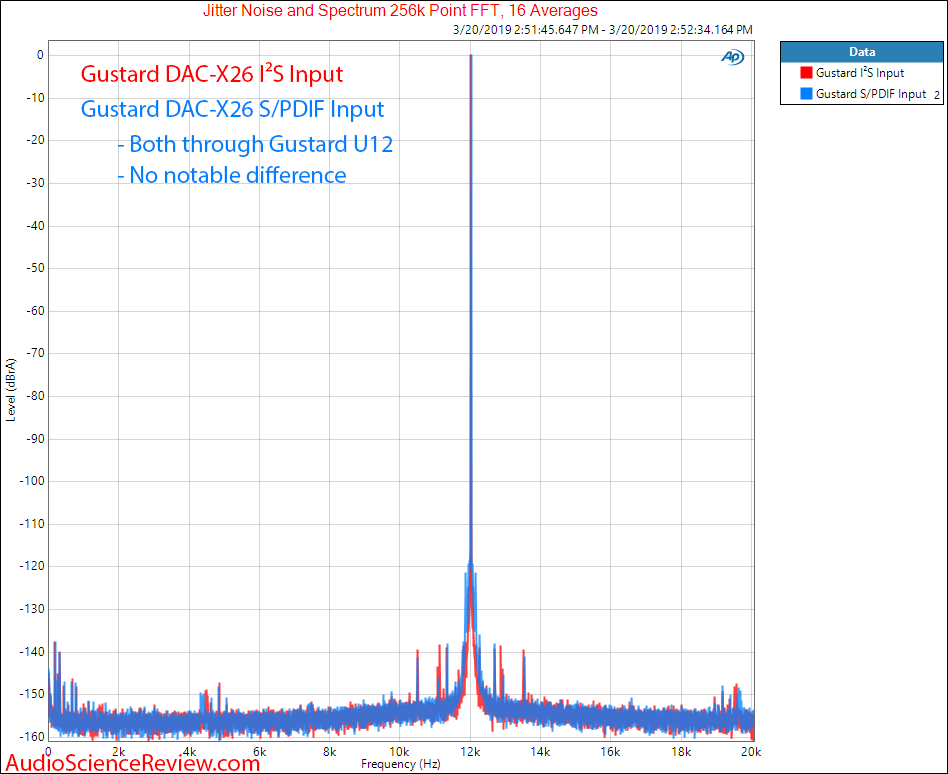The height and width of the screenshot is (774, 948).
Task: Click the 14k frequency axis tick label
Action: click(540, 752)
